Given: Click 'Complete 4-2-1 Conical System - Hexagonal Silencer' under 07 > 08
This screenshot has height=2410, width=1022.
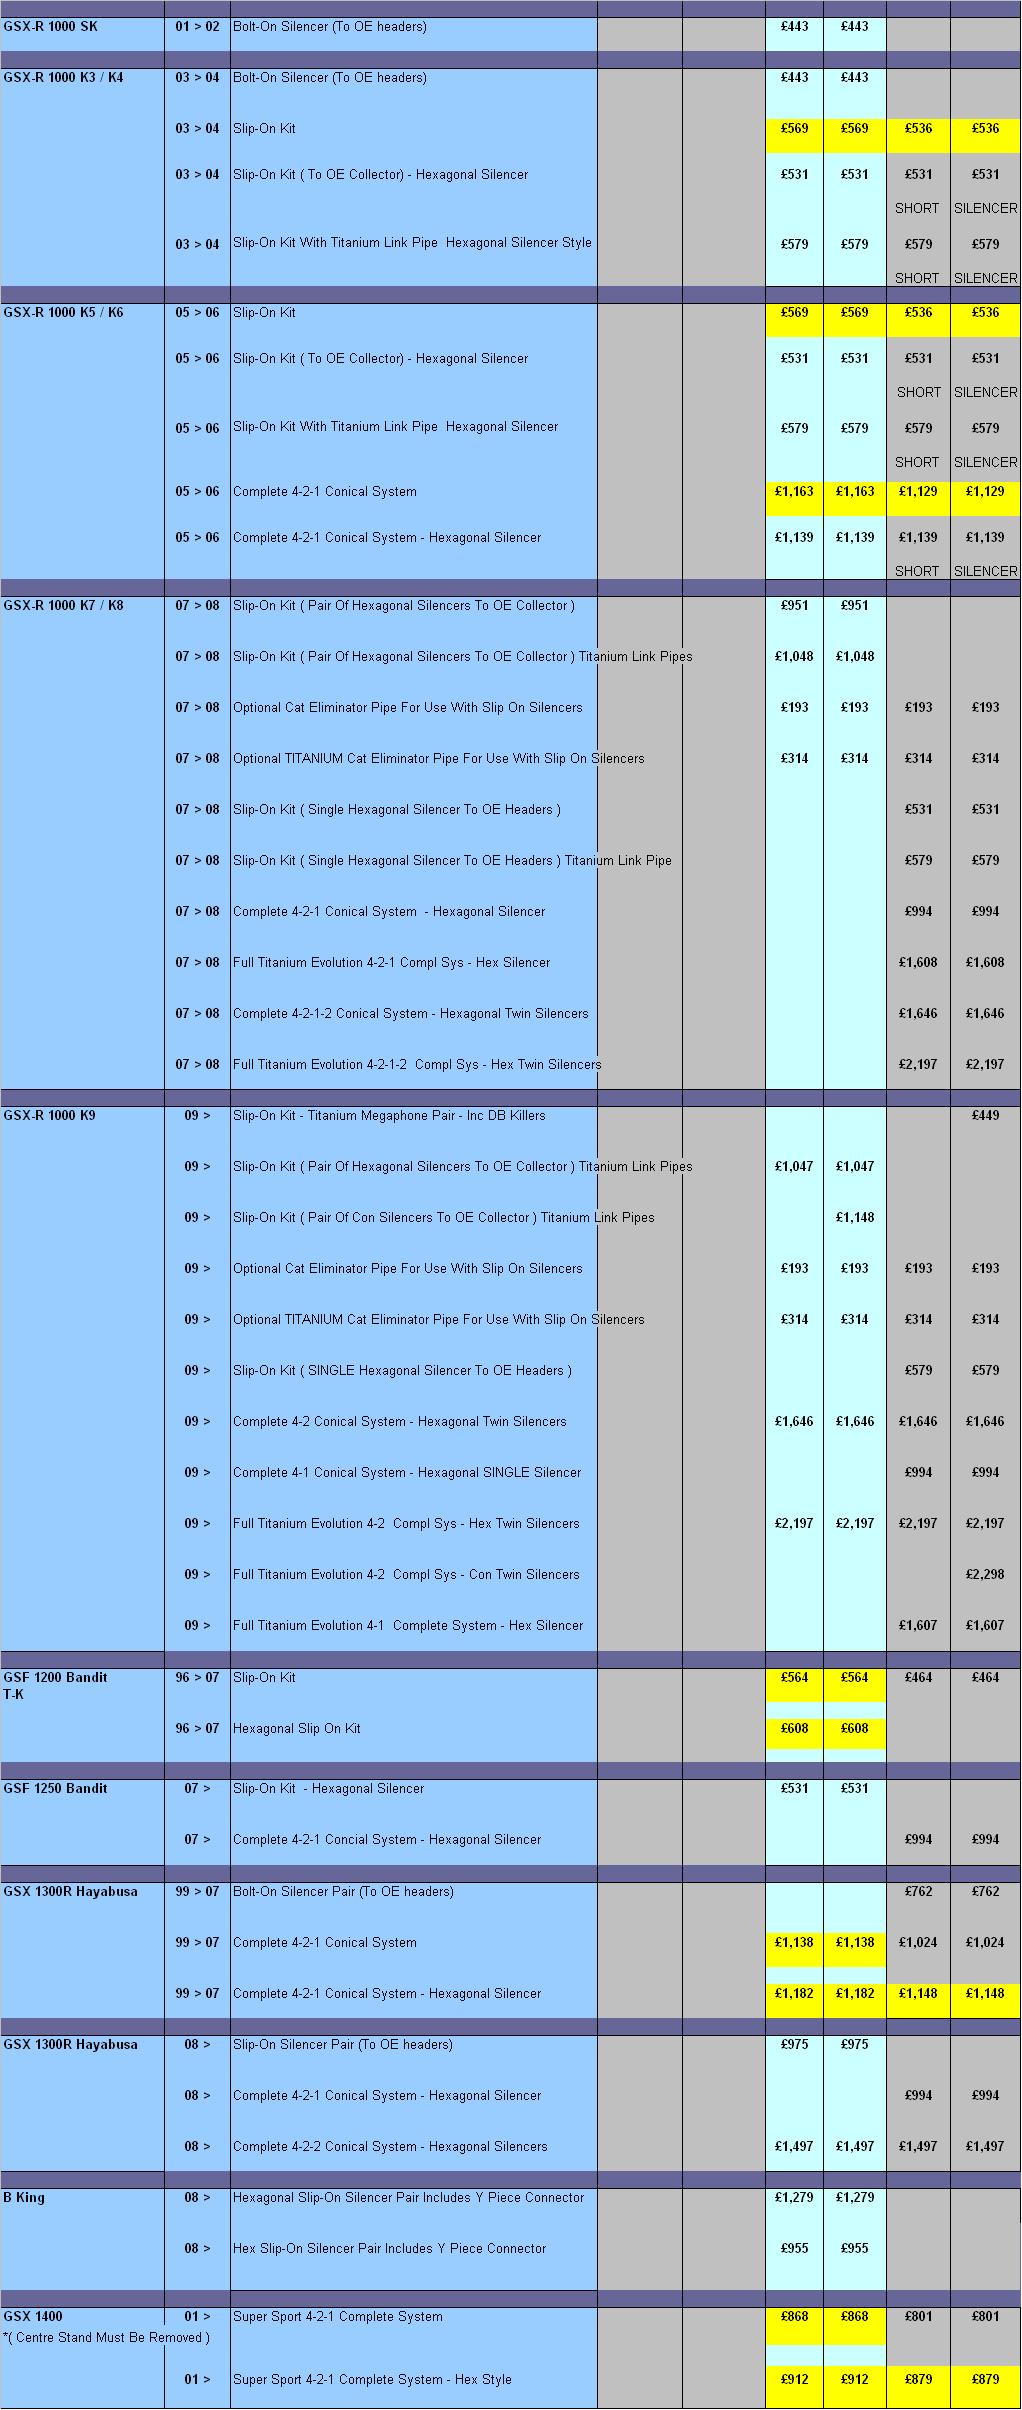Looking at the screenshot, I should coord(389,911).
